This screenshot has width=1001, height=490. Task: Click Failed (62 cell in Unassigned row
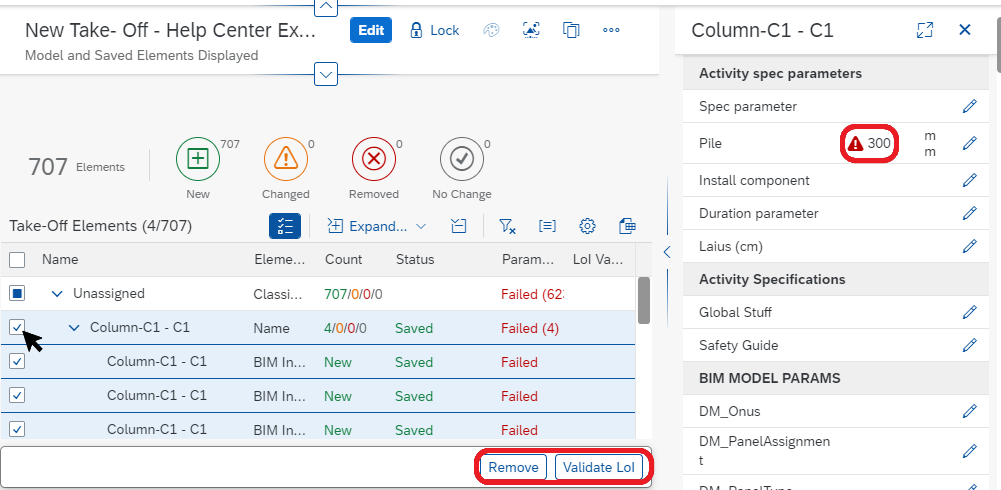click(532, 294)
